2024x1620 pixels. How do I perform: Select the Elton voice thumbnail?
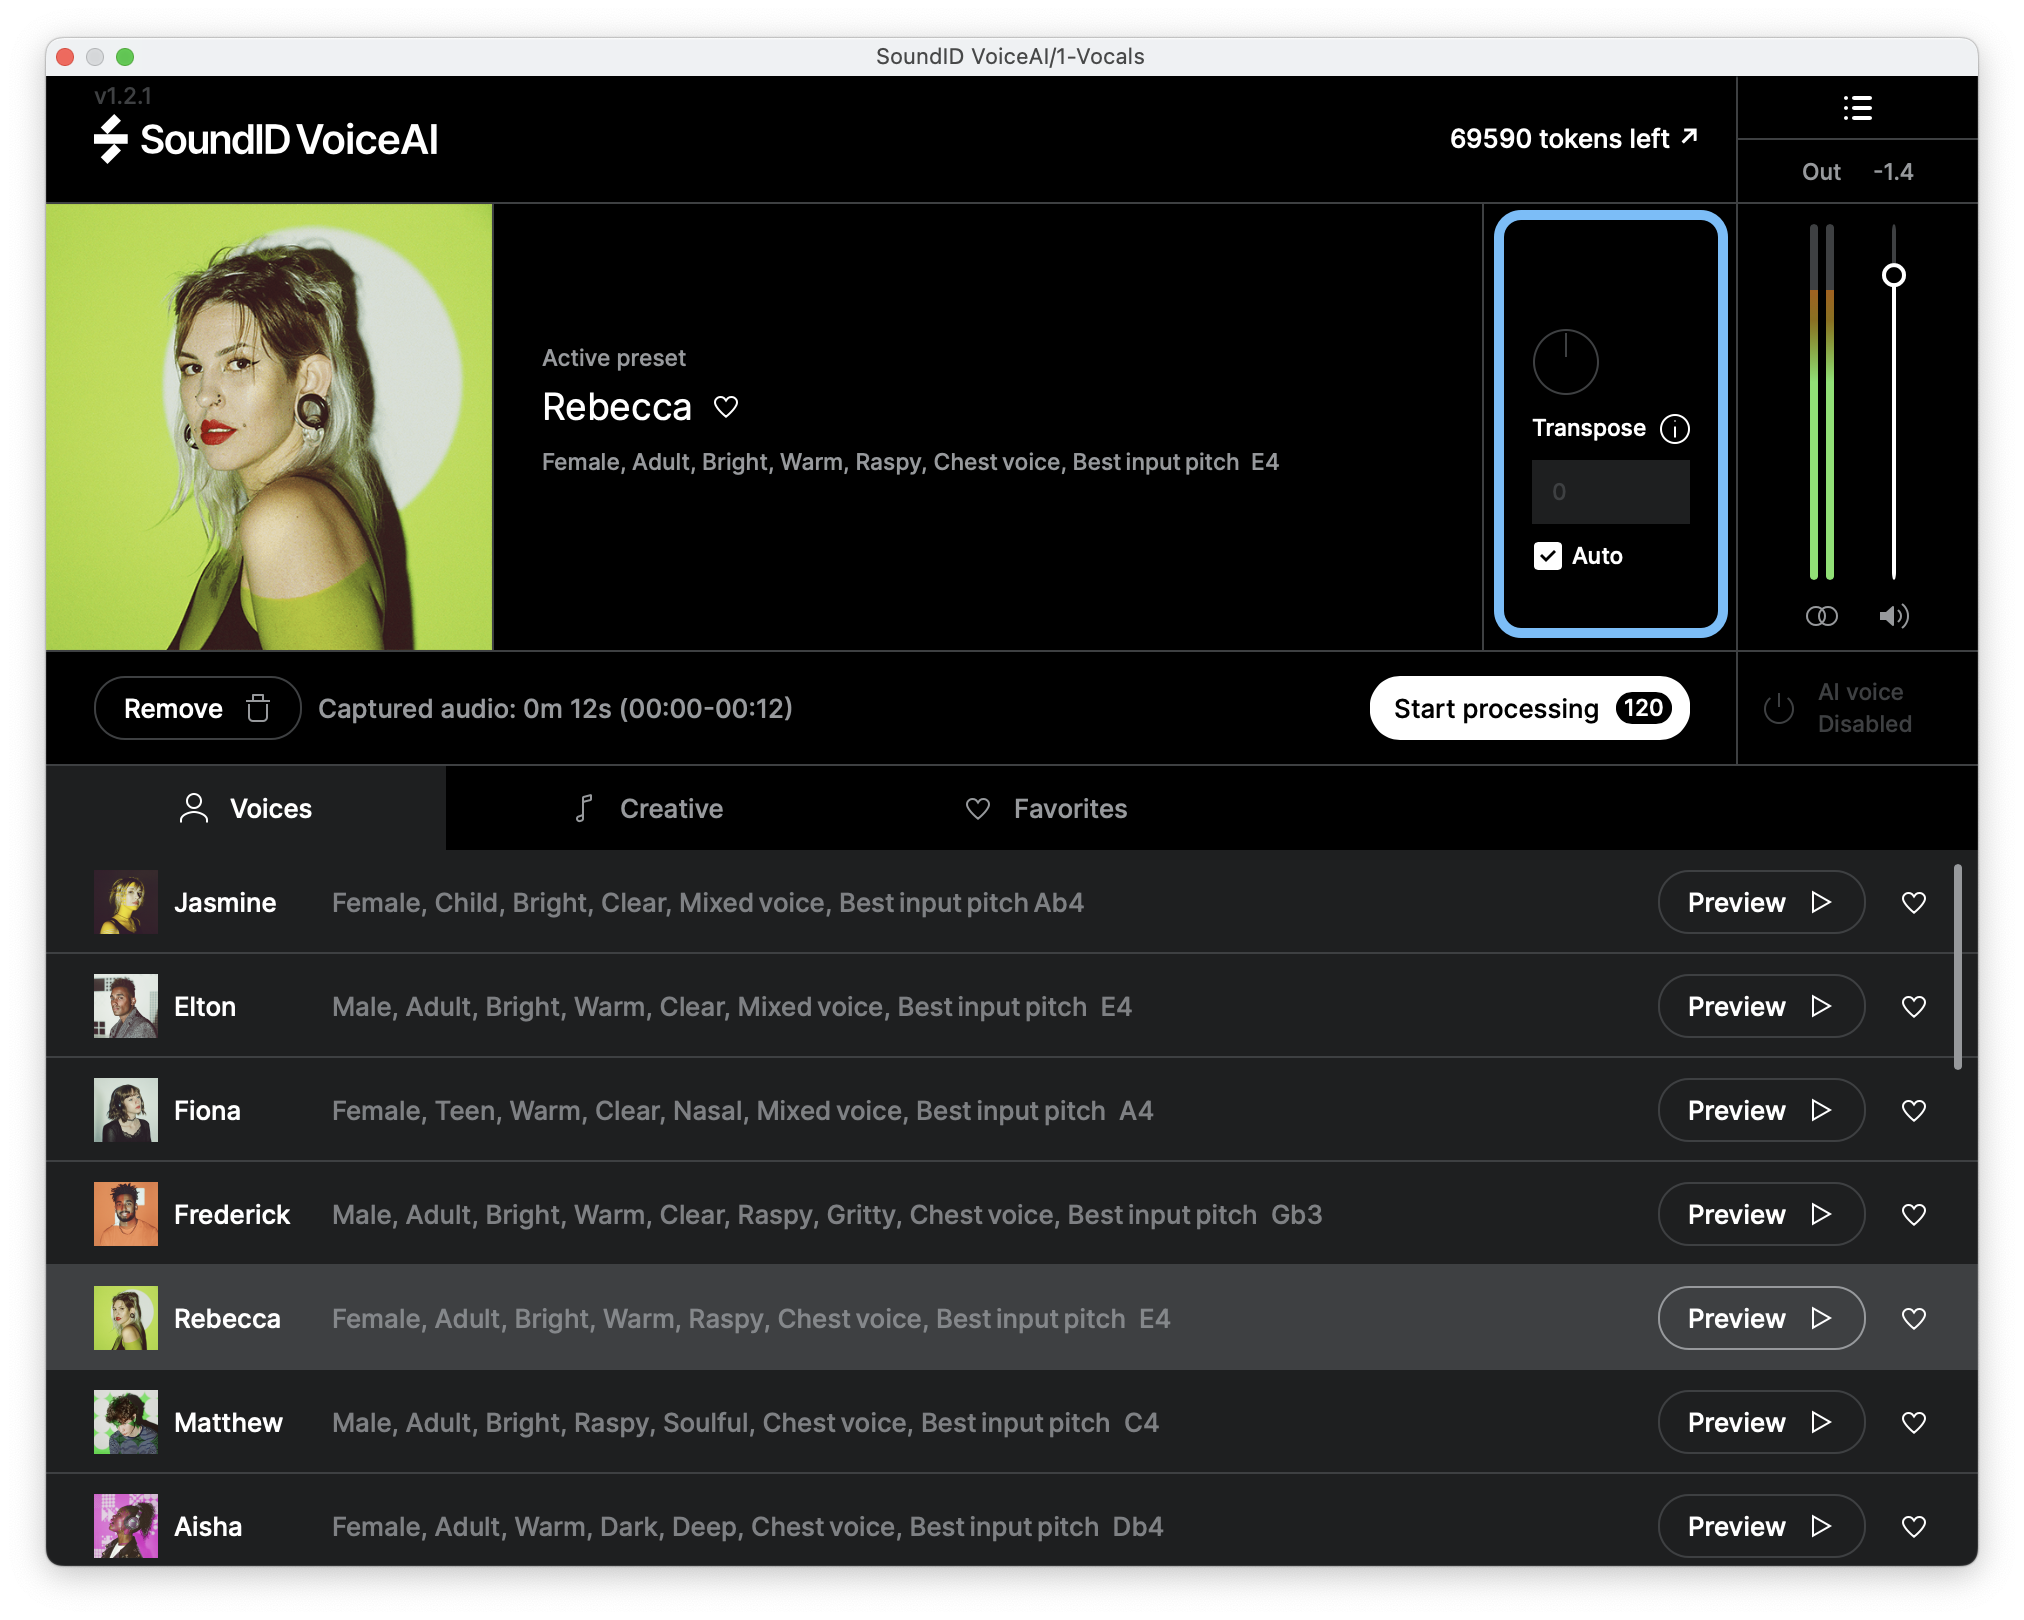[x=126, y=1006]
